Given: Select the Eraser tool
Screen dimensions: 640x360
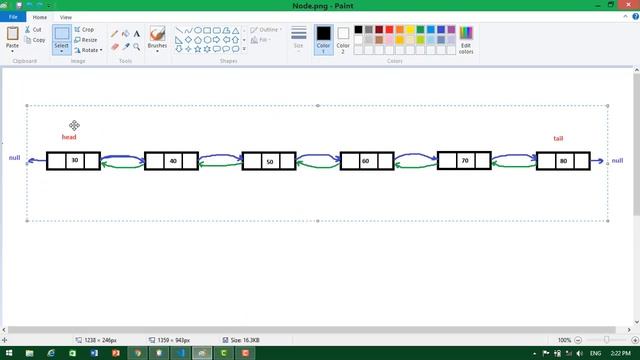Looking at the screenshot, I should pos(115,47).
